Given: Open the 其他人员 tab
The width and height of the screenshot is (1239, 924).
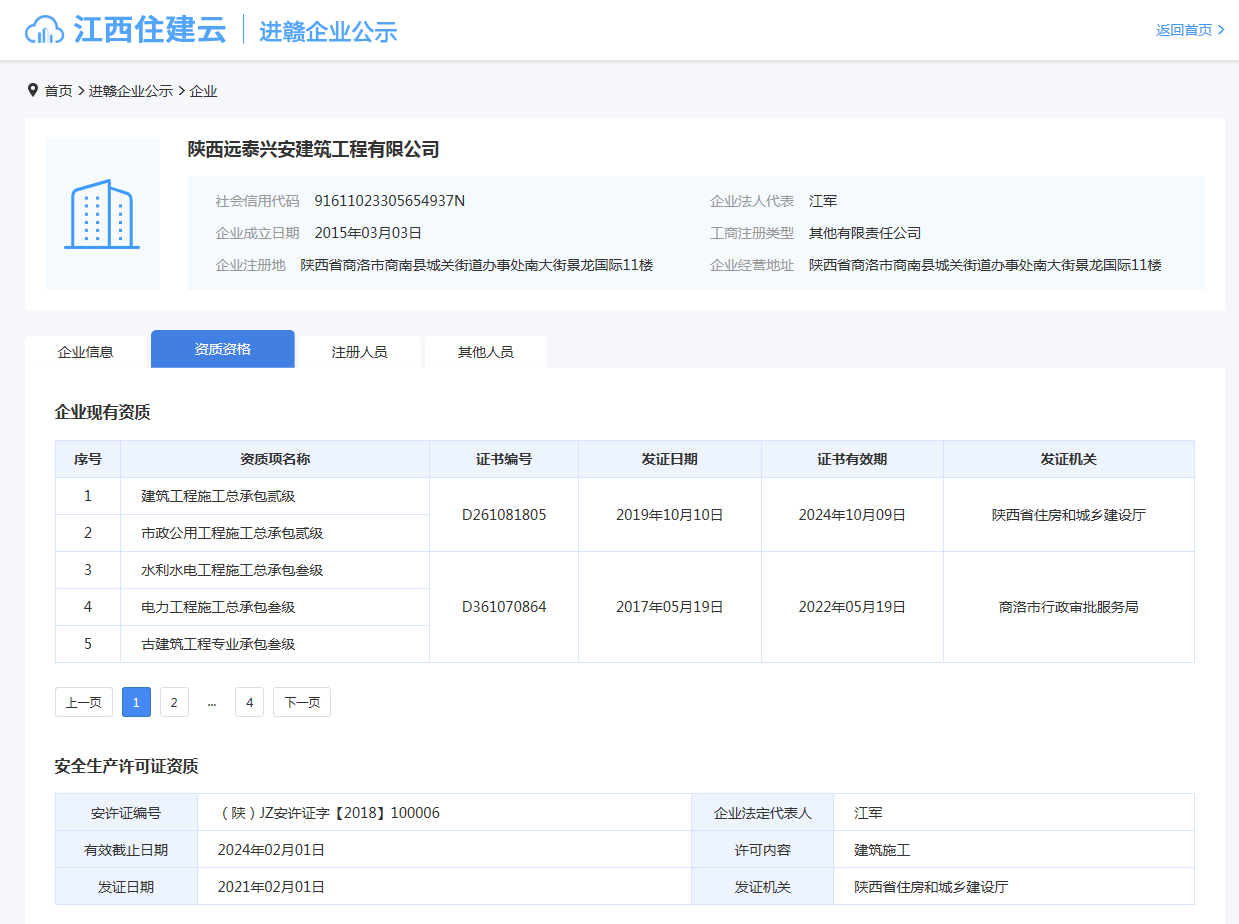Looking at the screenshot, I should pyautogui.click(x=486, y=351).
